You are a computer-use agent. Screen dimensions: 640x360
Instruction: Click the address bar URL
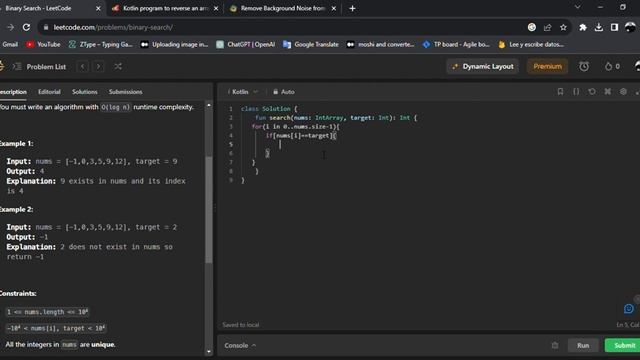(113, 27)
